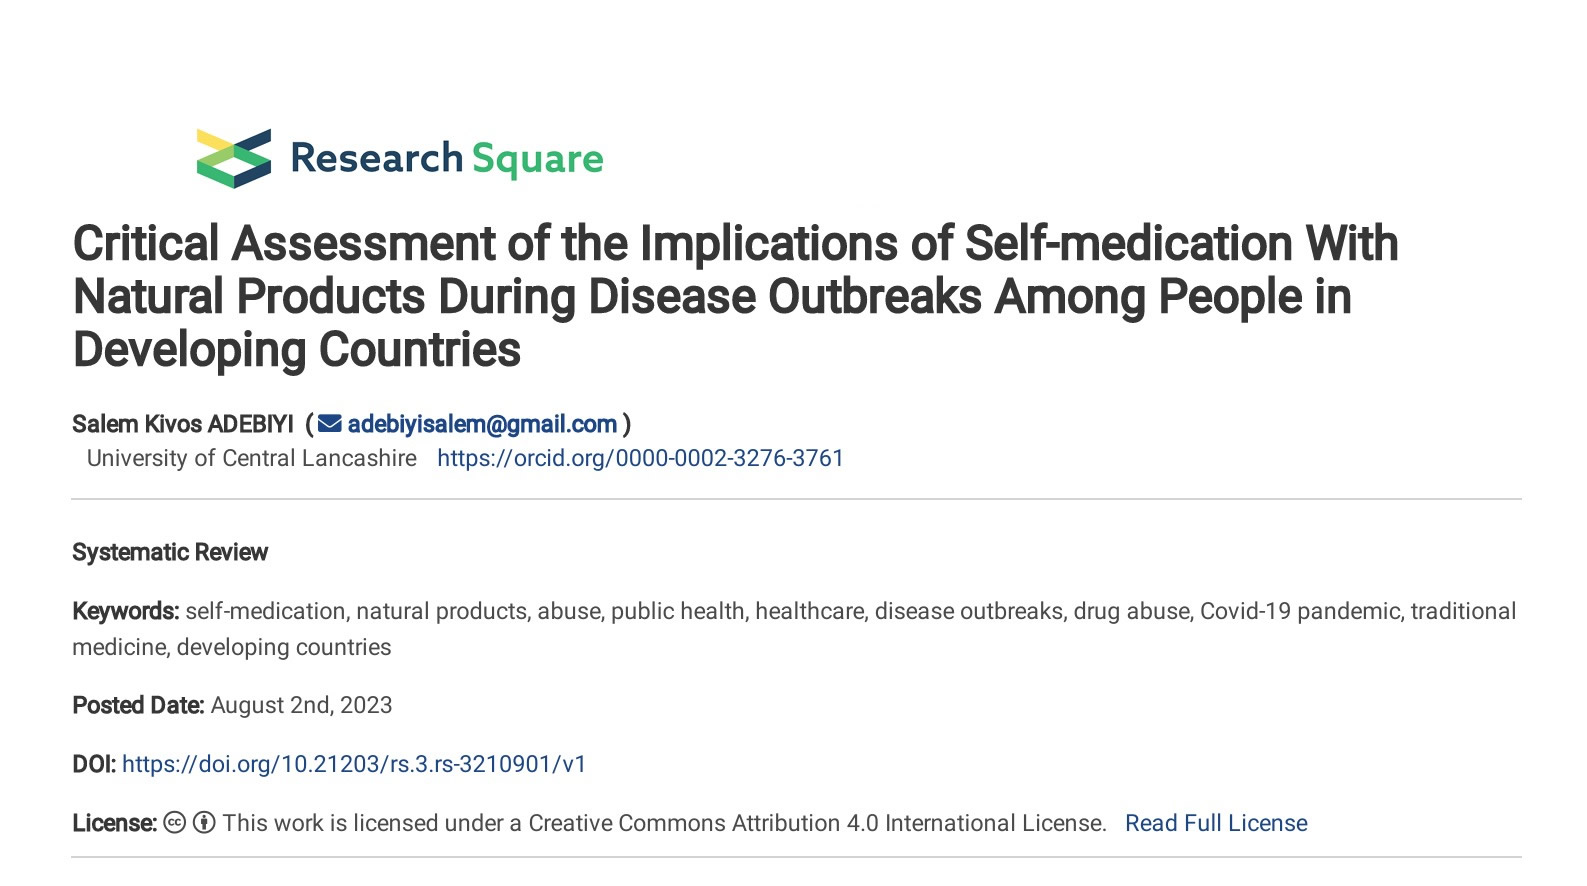The height and width of the screenshot is (886, 1587).
Task: Click the Posted Date label
Action: click(x=138, y=705)
